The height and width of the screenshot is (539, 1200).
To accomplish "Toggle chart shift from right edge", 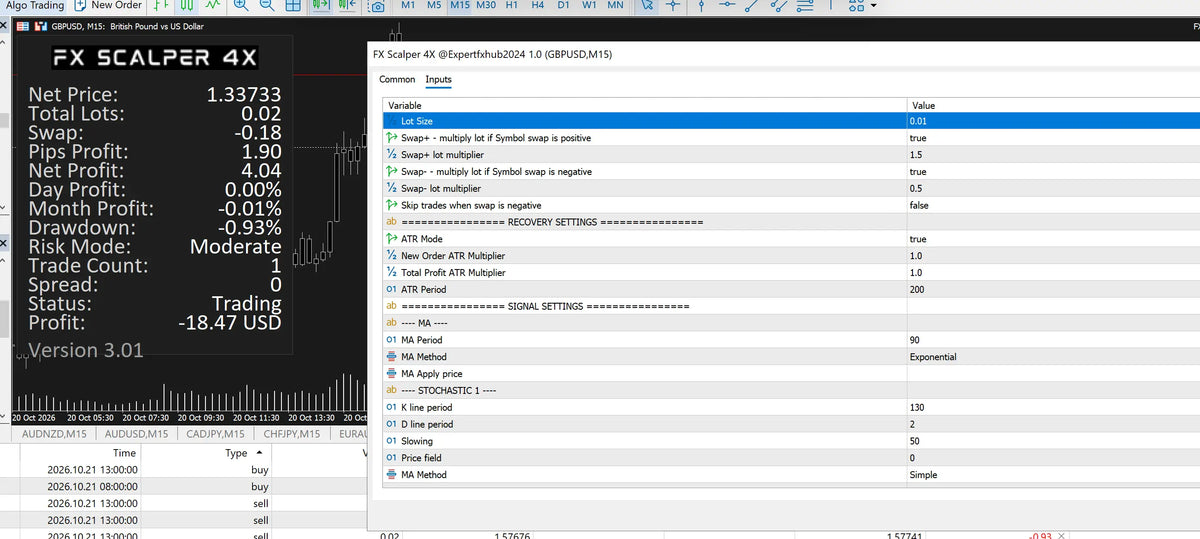I will click(348, 6).
